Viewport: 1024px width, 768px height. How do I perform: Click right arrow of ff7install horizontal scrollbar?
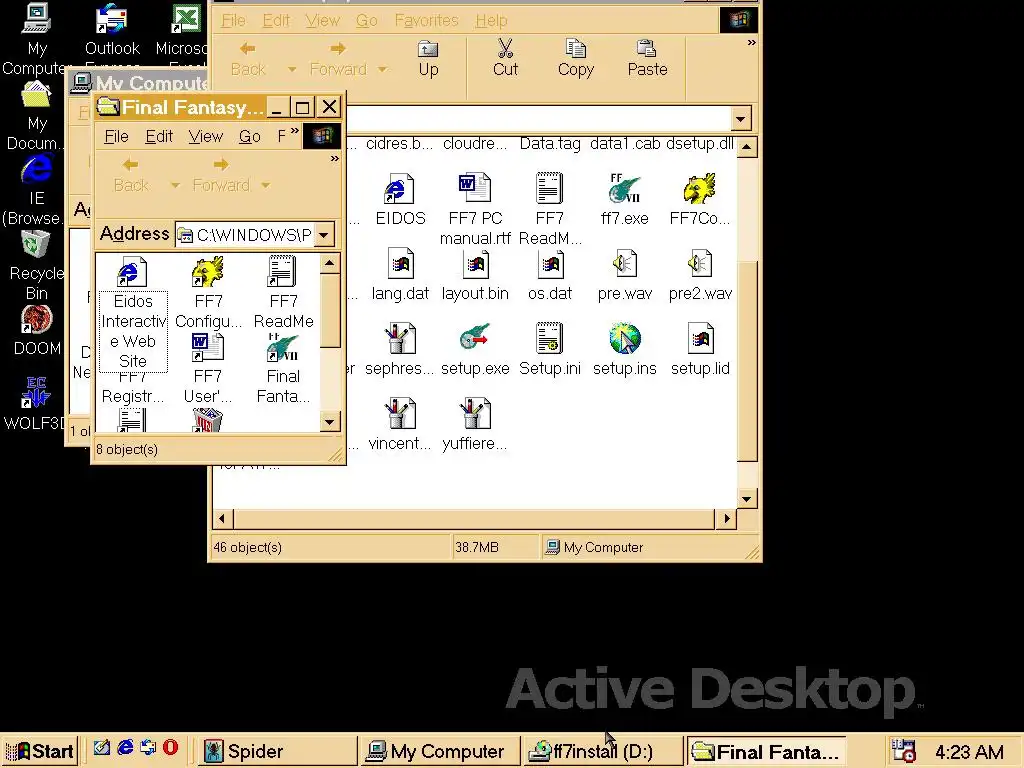726,519
